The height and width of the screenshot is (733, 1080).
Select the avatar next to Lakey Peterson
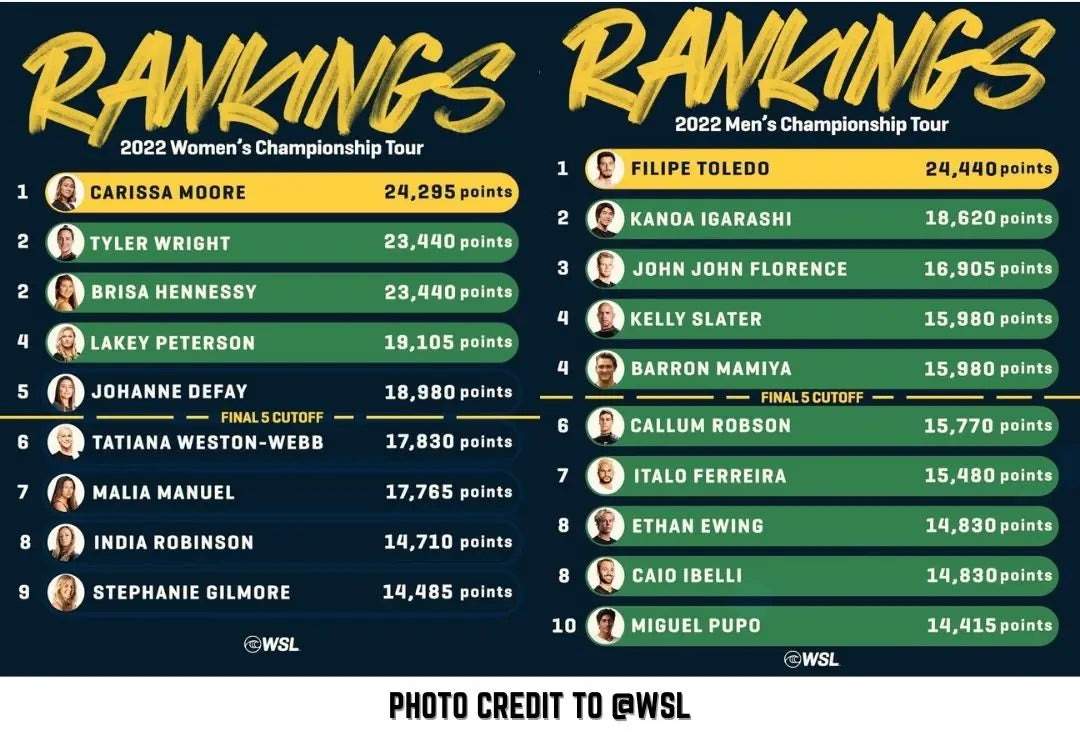click(x=65, y=342)
